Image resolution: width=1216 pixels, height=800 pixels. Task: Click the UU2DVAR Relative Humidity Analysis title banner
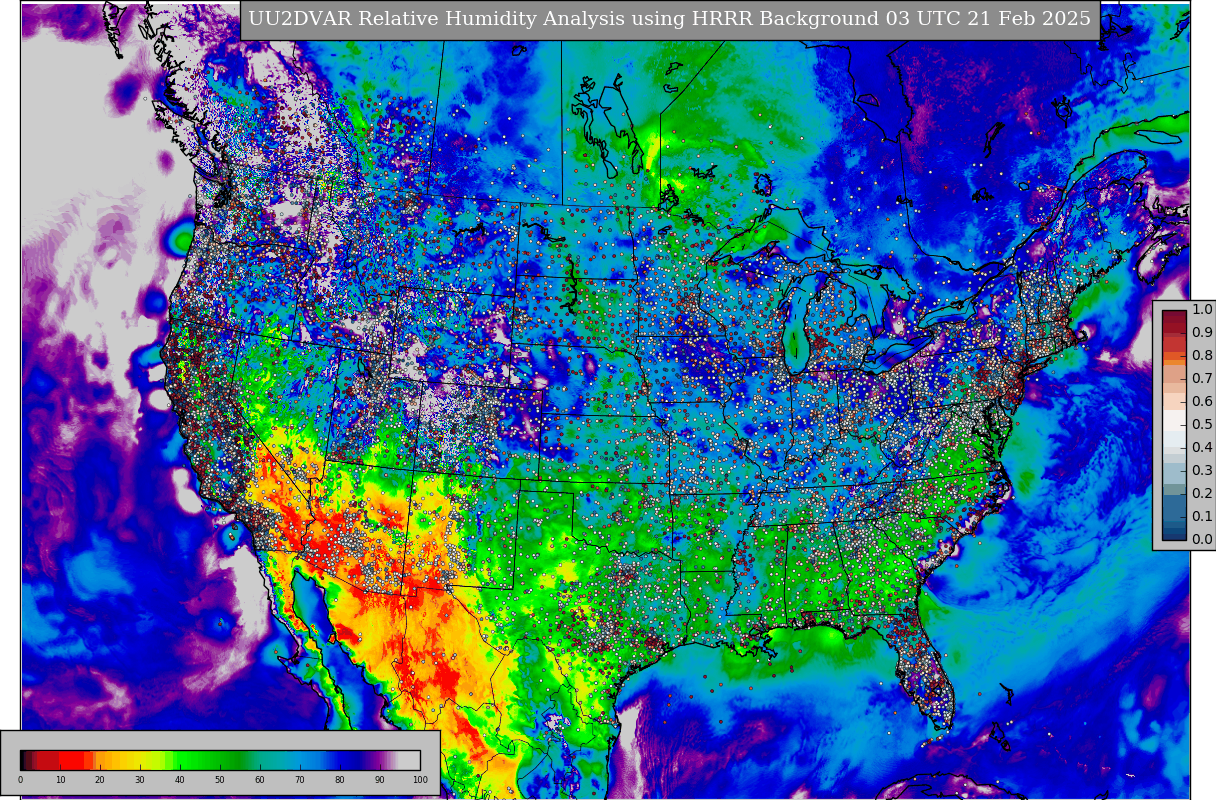click(x=670, y=20)
